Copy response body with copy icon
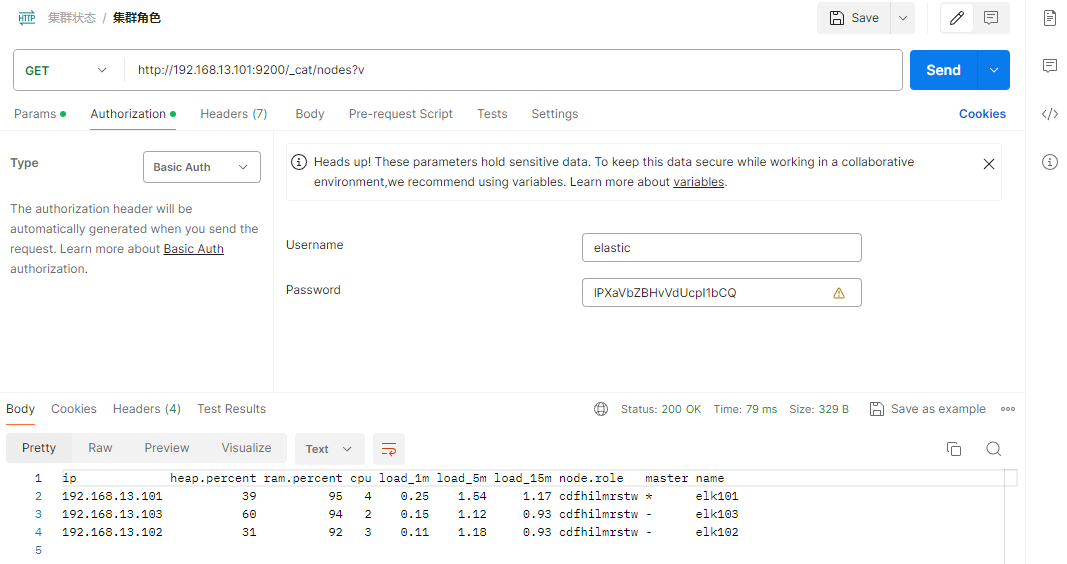The width and height of the screenshot is (1067, 564). tap(954, 449)
